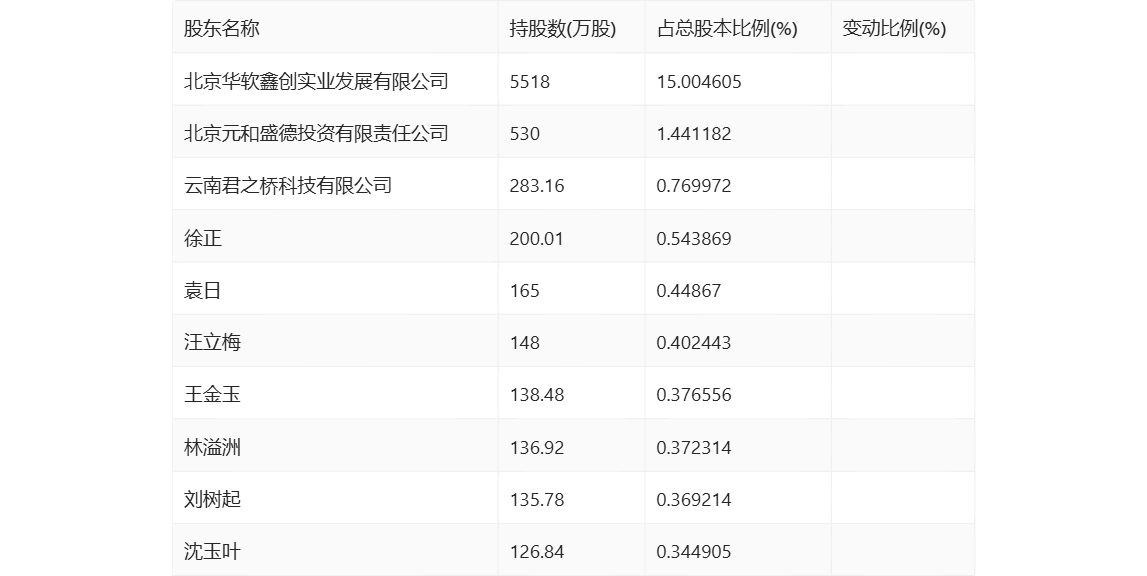Click the percentage 0.543869
The image size is (1147, 576).
[693, 238]
